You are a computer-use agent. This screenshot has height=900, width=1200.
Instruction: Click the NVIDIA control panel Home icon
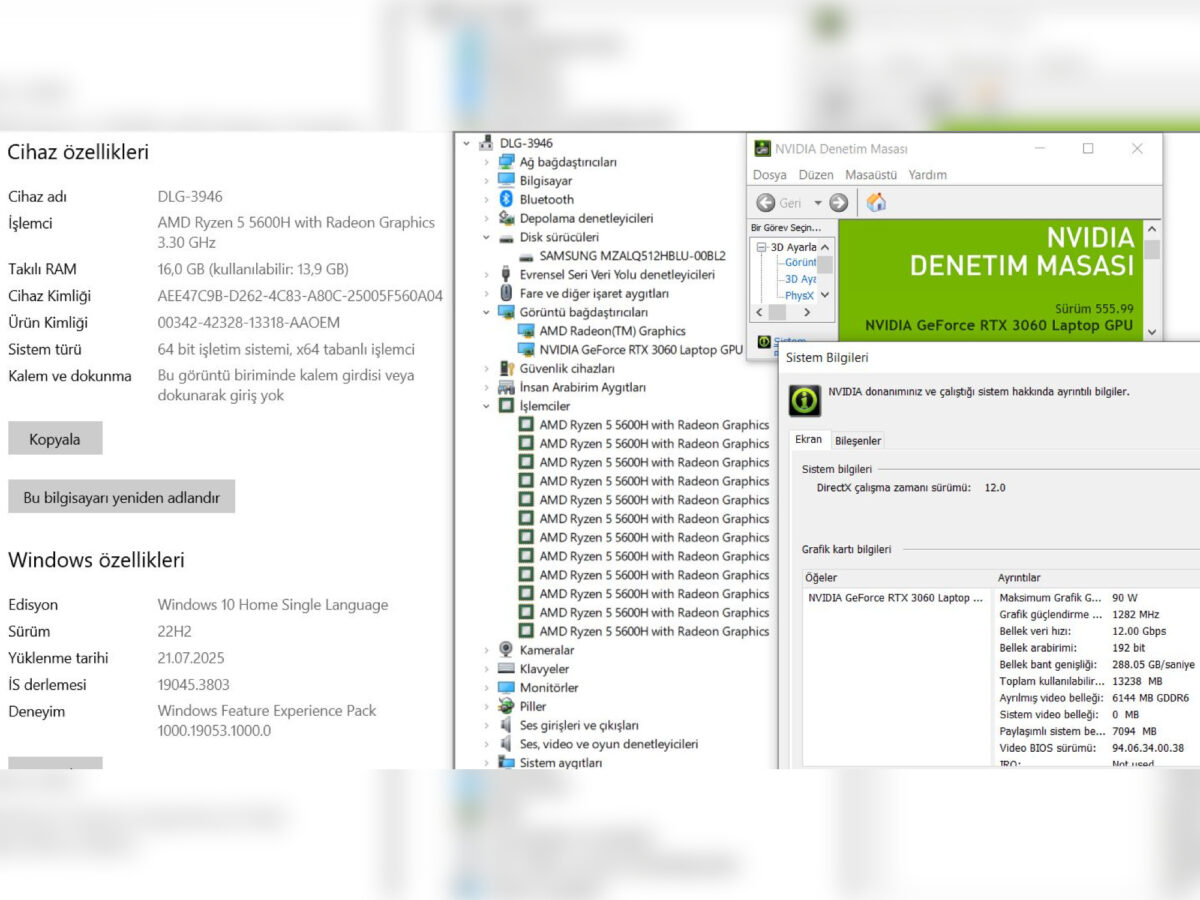tap(876, 202)
